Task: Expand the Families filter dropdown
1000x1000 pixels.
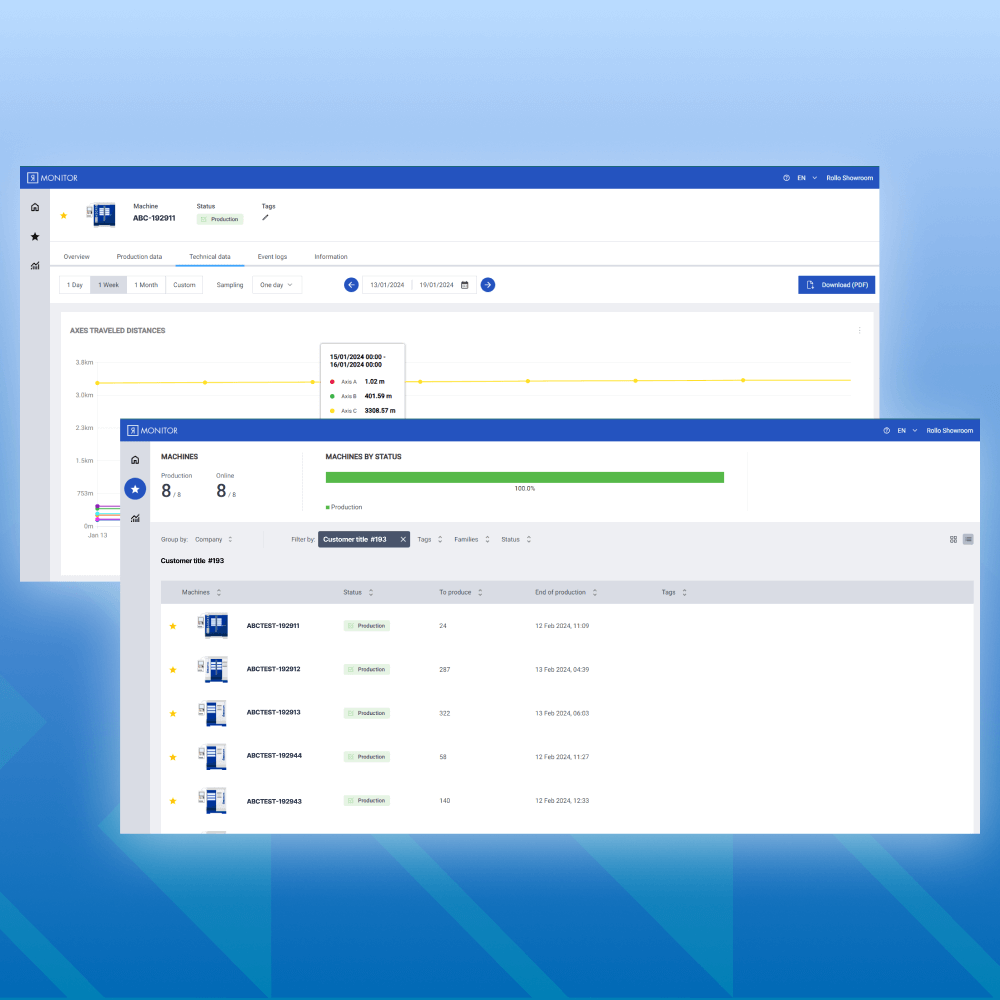Action: click(470, 539)
